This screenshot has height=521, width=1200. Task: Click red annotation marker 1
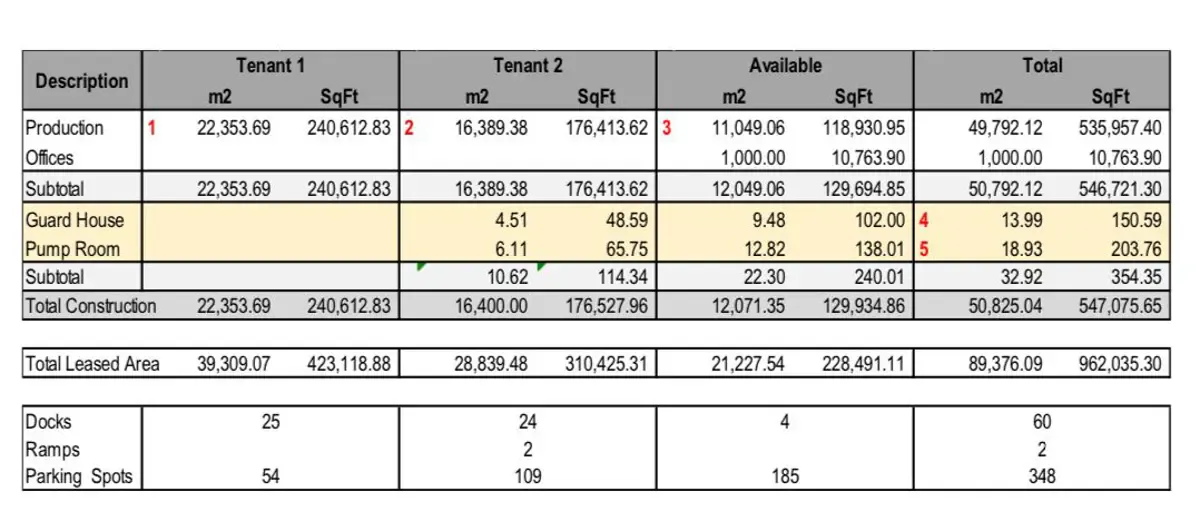click(153, 128)
